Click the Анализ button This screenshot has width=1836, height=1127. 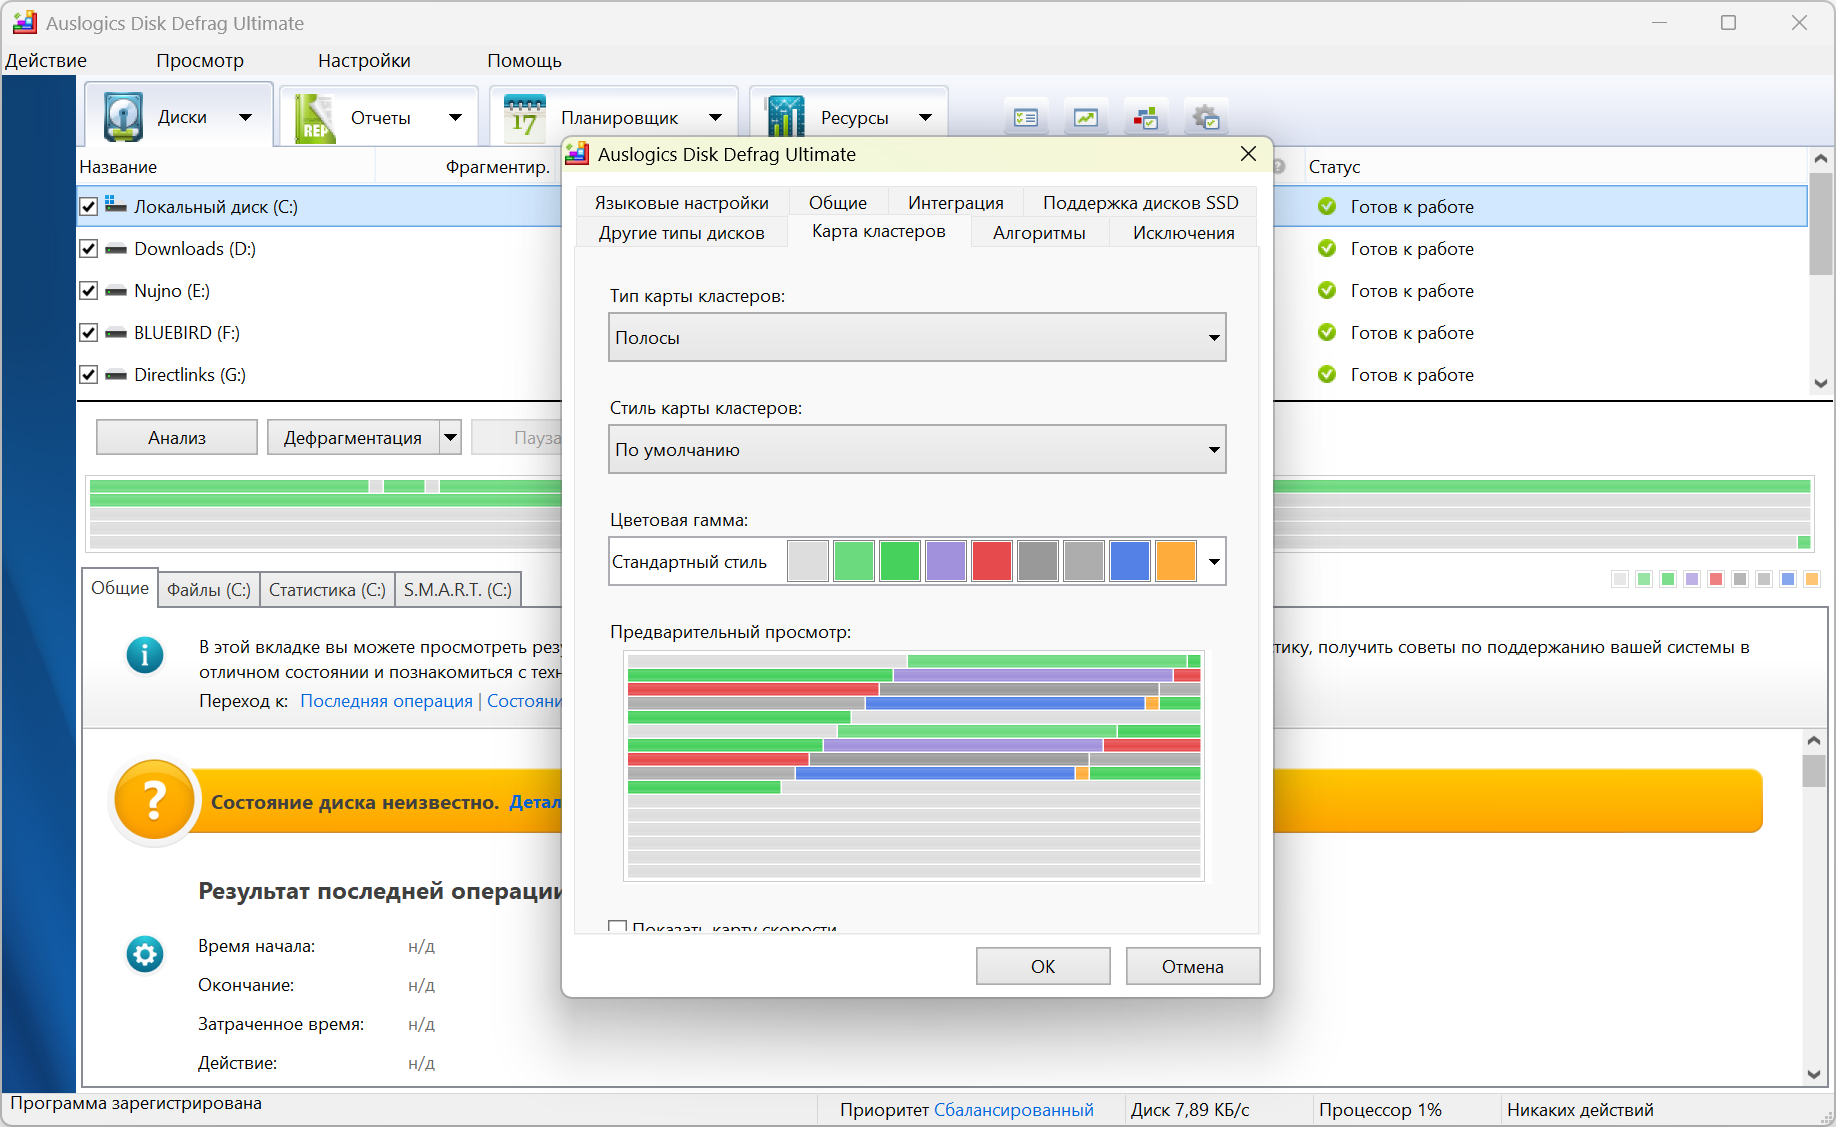[177, 437]
